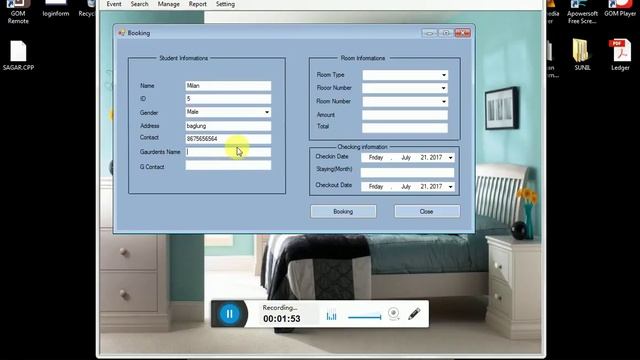The height and width of the screenshot is (360, 640).
Task: Open the Manage menu
Action: click(169, 4)
